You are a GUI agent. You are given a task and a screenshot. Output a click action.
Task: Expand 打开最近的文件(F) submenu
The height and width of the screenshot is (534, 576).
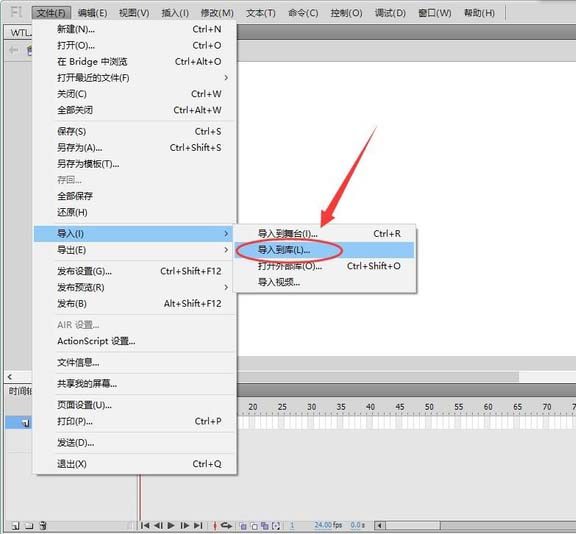coord(134,77)
